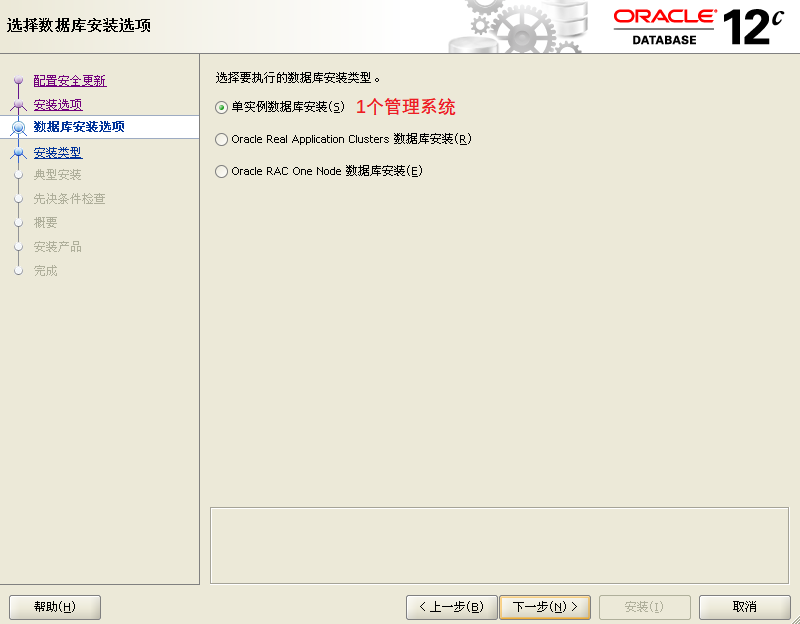
Task: Pick Oracle RAC One Node 数据库安装 option
Action: tap(221, 171)
